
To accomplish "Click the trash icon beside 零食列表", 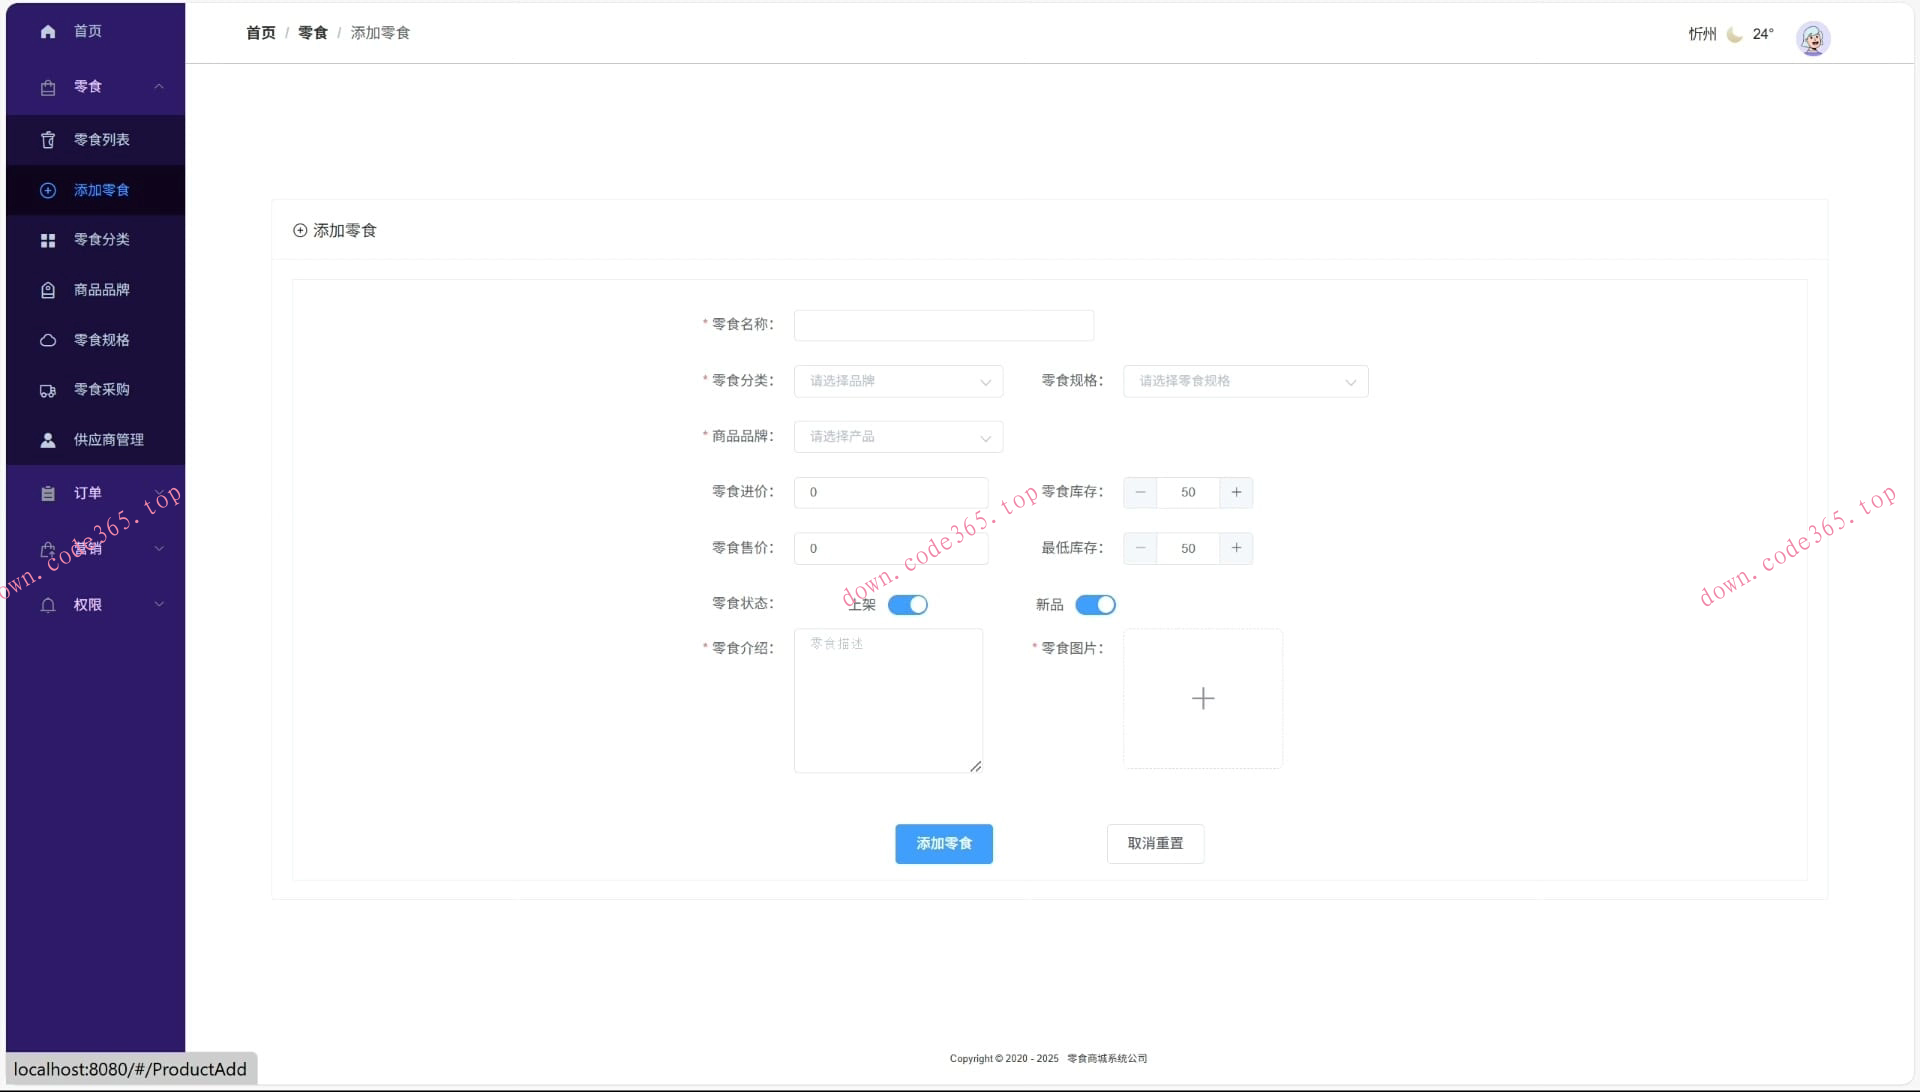I will (x=47, y=140).
